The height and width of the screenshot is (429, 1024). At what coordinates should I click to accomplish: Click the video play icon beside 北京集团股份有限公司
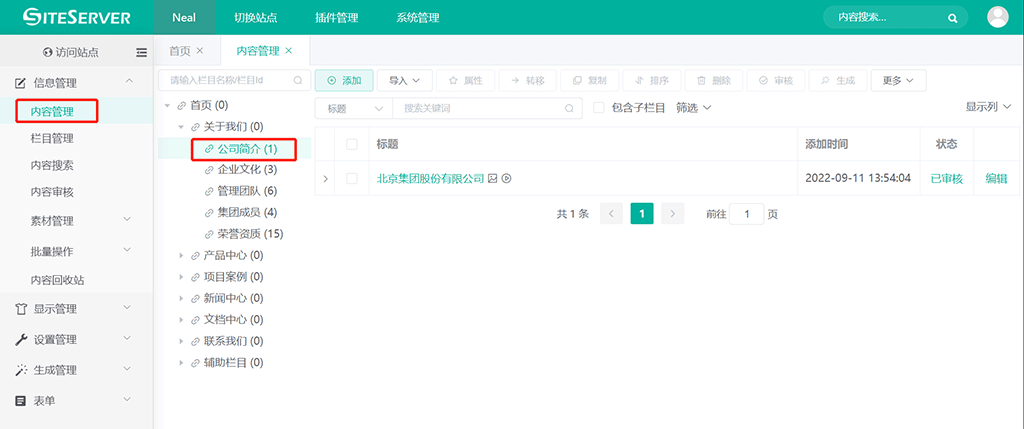click(506, 179)
